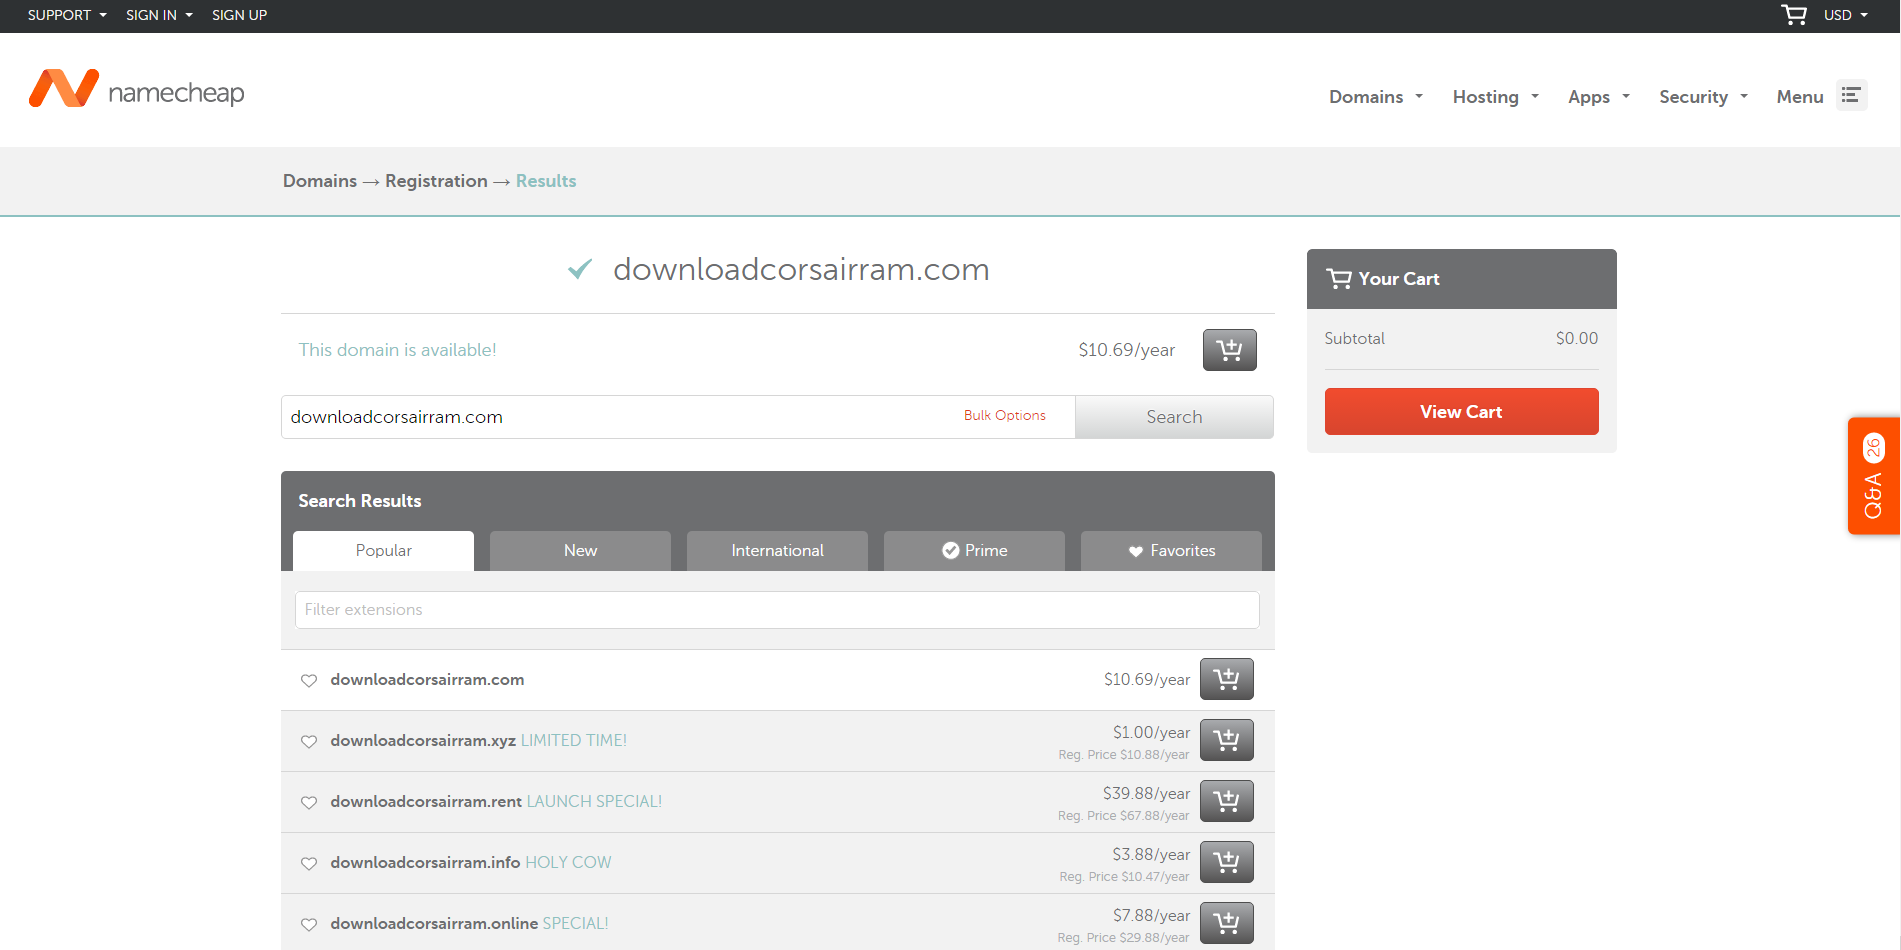Click downloadcorsairram.com domain name in results
Screen dimensions: 1901x950
pos(427,680)
